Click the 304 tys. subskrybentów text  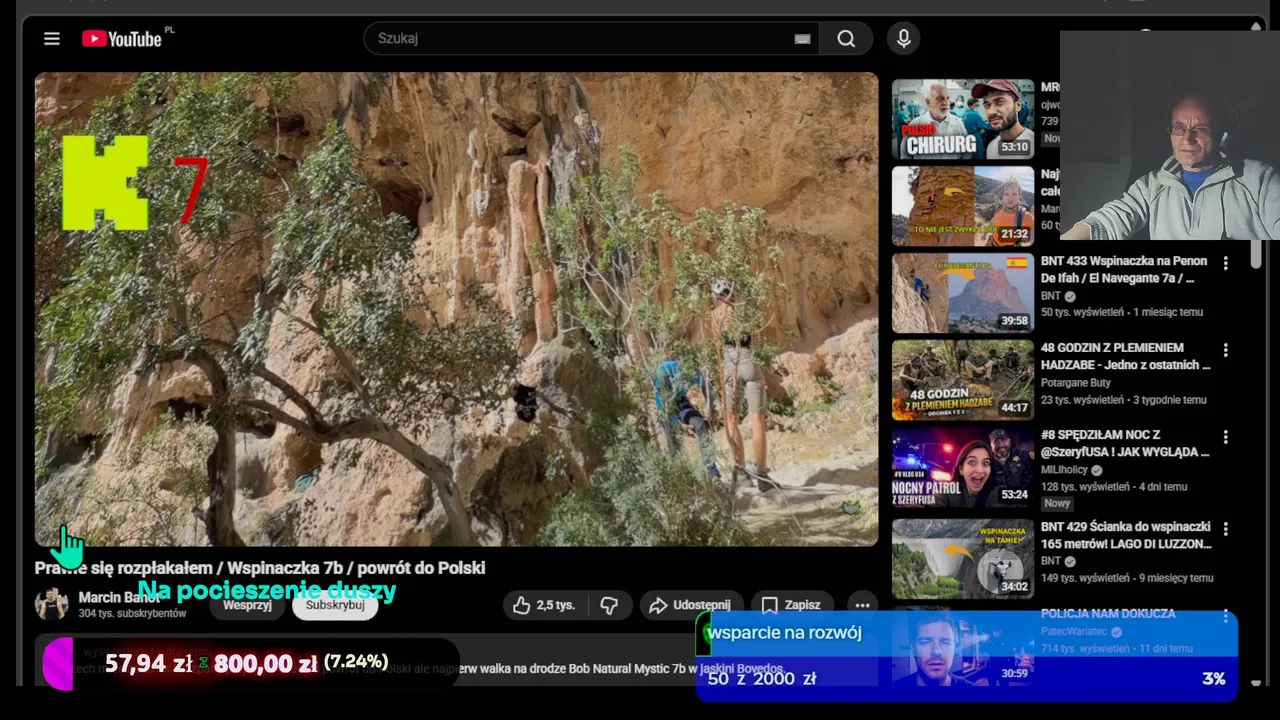[x=133, y=613]
